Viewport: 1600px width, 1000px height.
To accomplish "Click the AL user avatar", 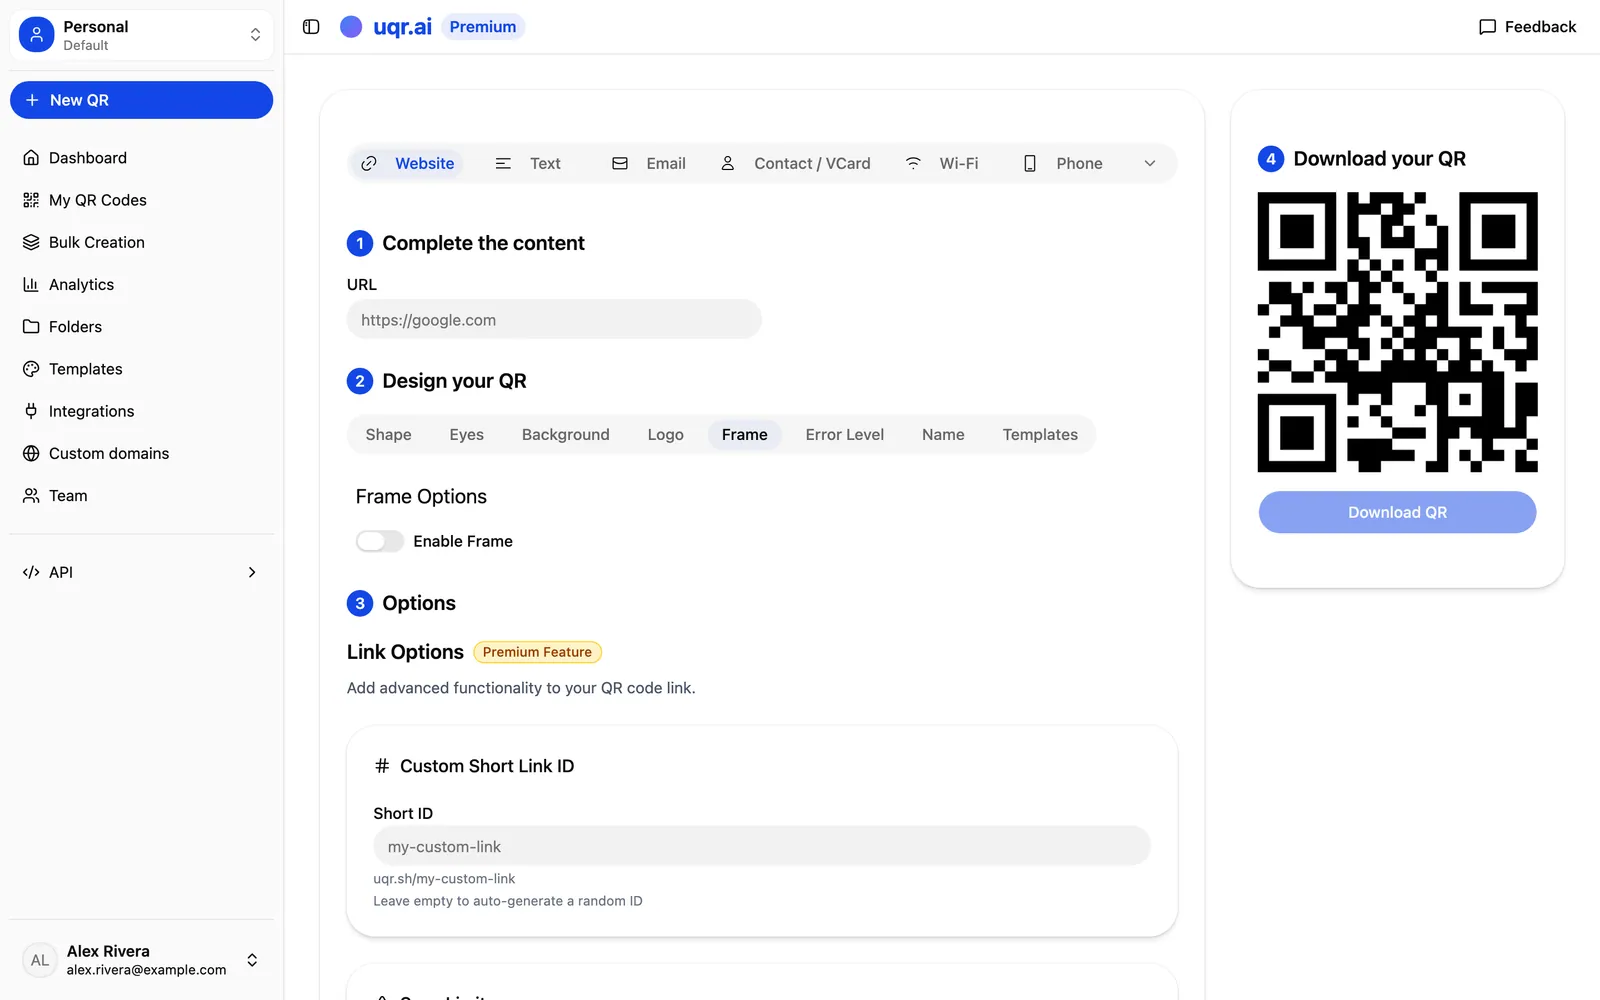I will [x=40, y=960].
